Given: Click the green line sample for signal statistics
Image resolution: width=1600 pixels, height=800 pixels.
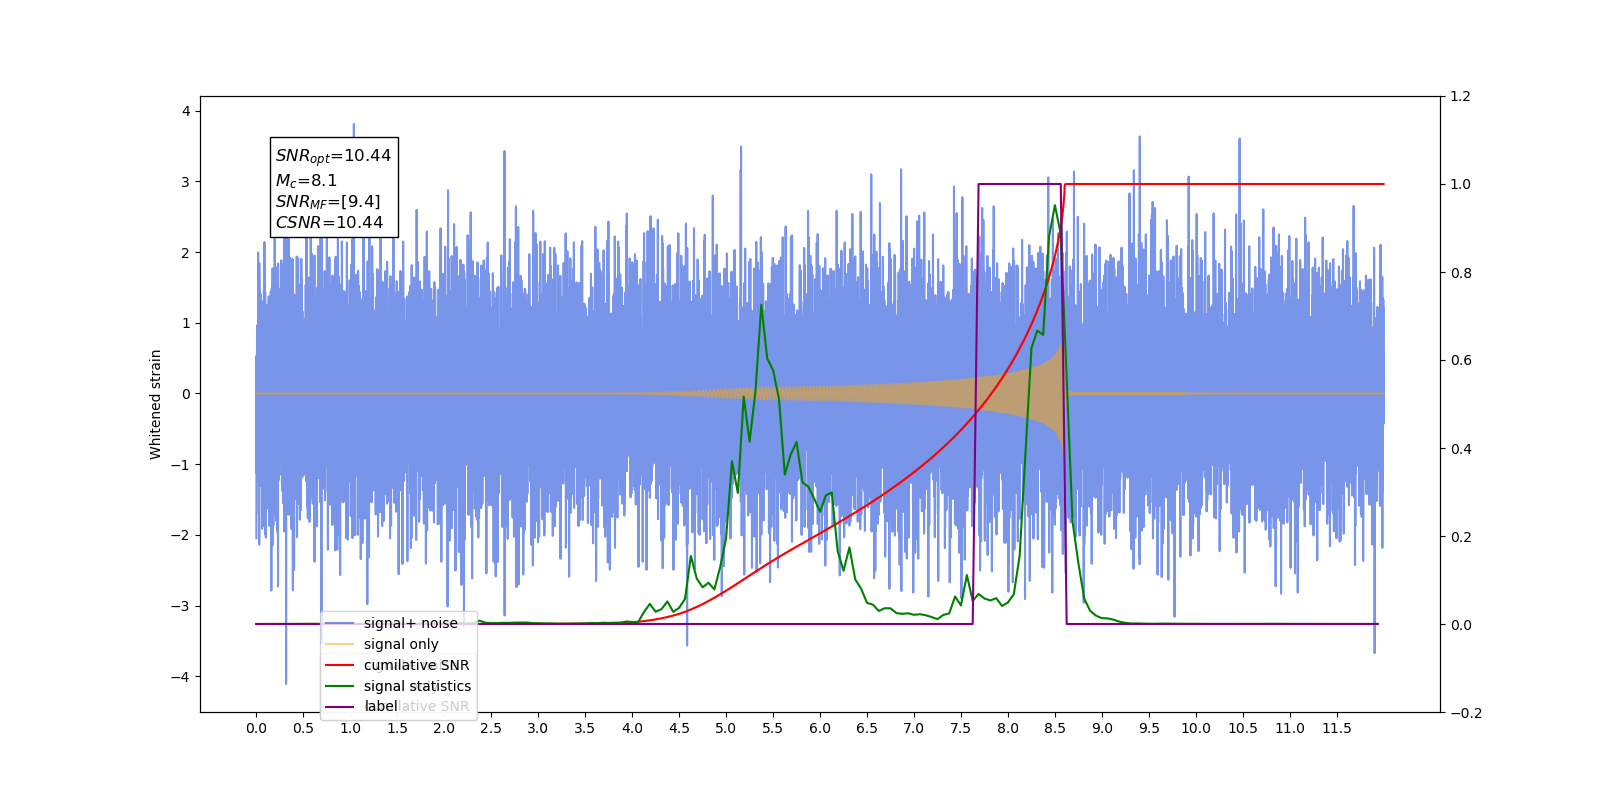Looking at the screenshot, I should click(340, 686).
